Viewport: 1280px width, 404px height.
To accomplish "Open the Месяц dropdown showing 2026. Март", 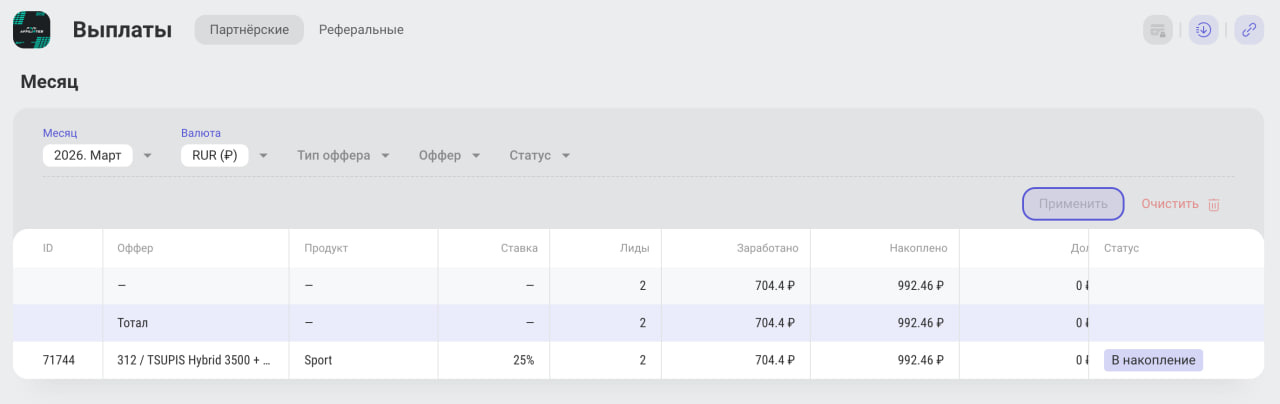I will (x=98, y=156).
